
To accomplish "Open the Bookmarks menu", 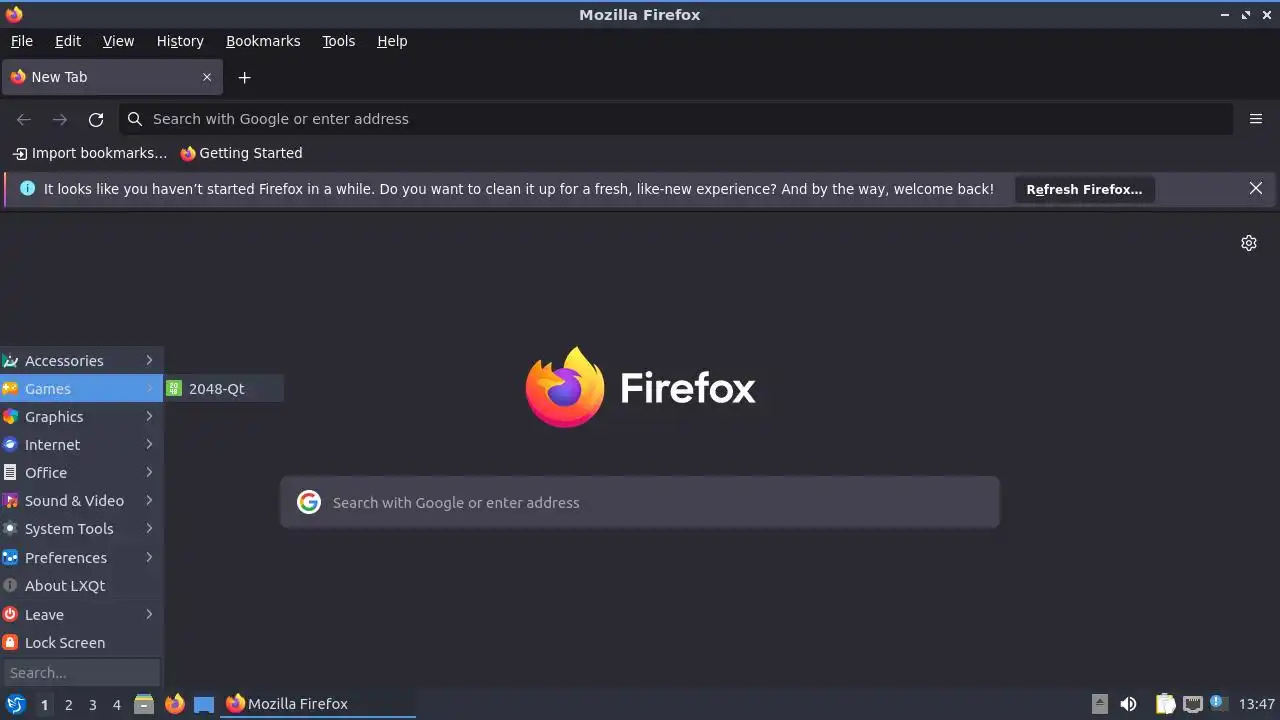I will [x=263, y=41].
